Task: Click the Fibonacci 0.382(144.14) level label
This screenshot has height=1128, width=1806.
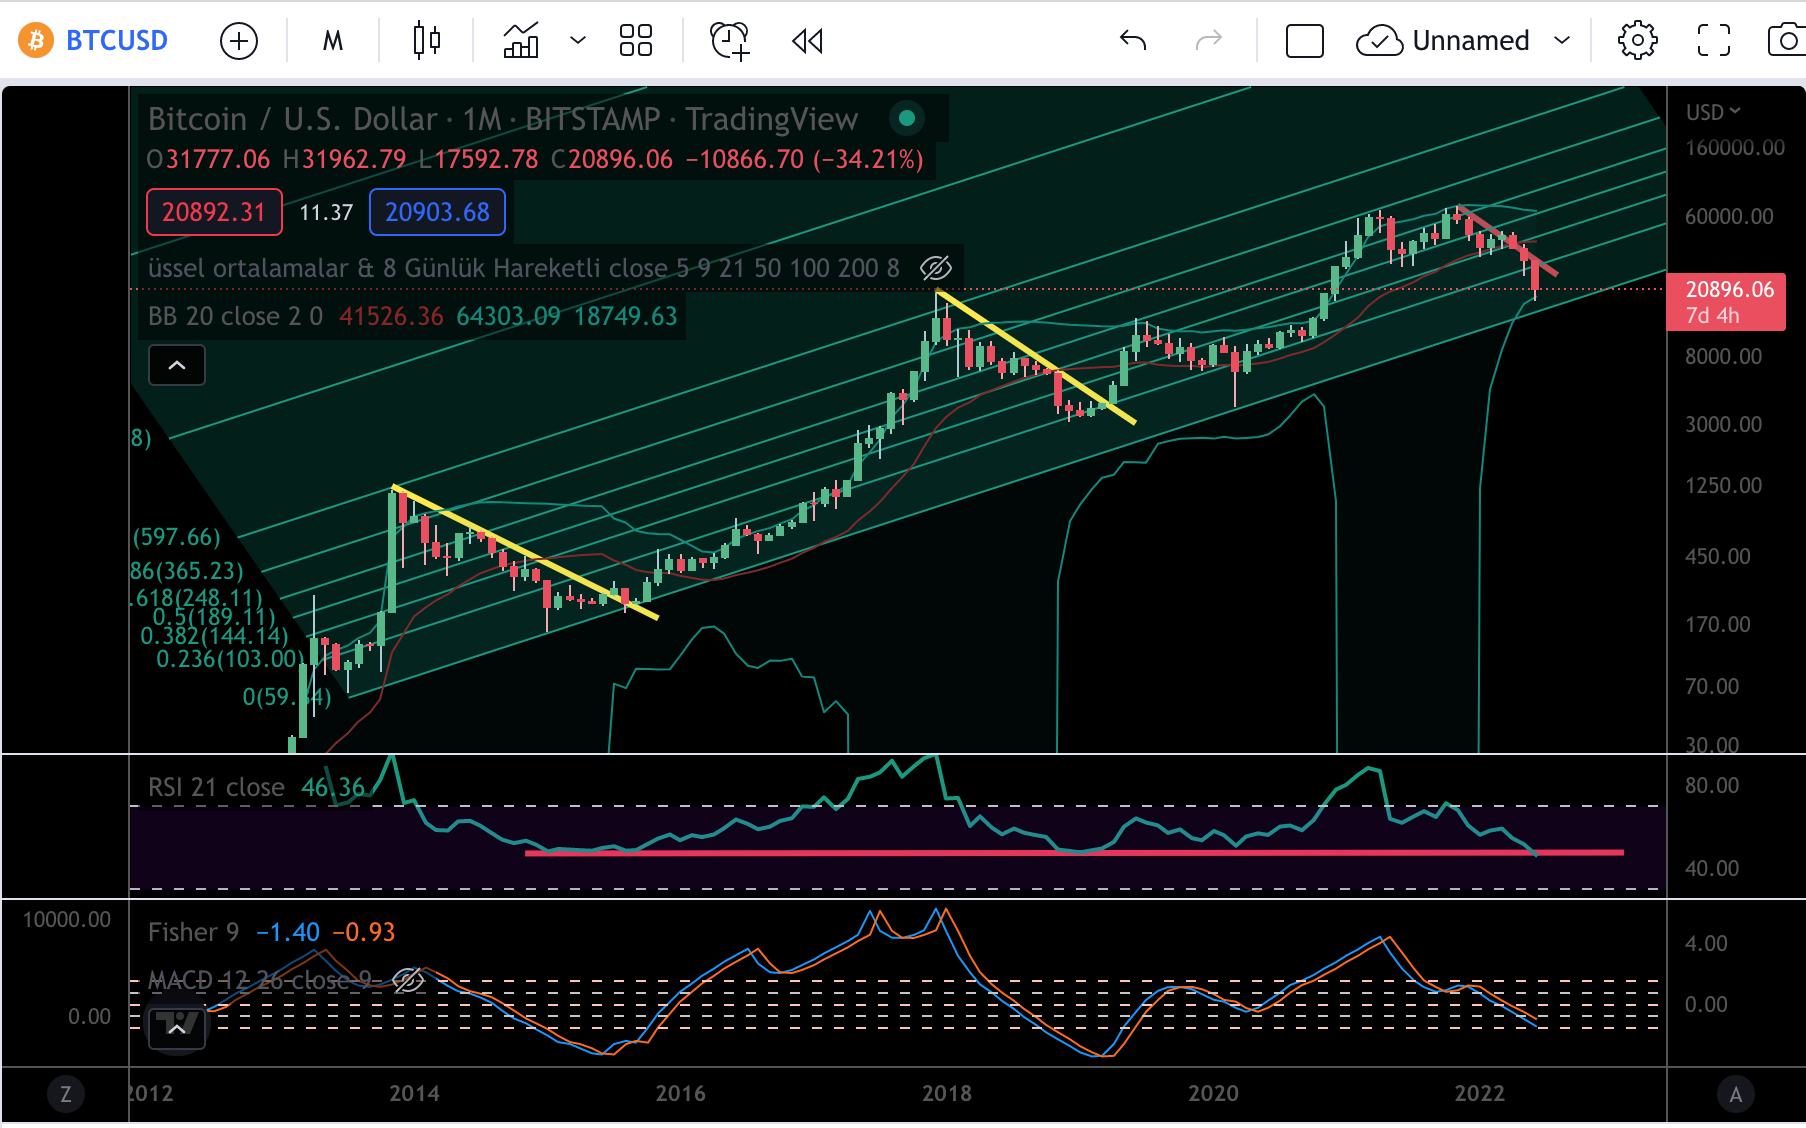Action: point(214,636)
